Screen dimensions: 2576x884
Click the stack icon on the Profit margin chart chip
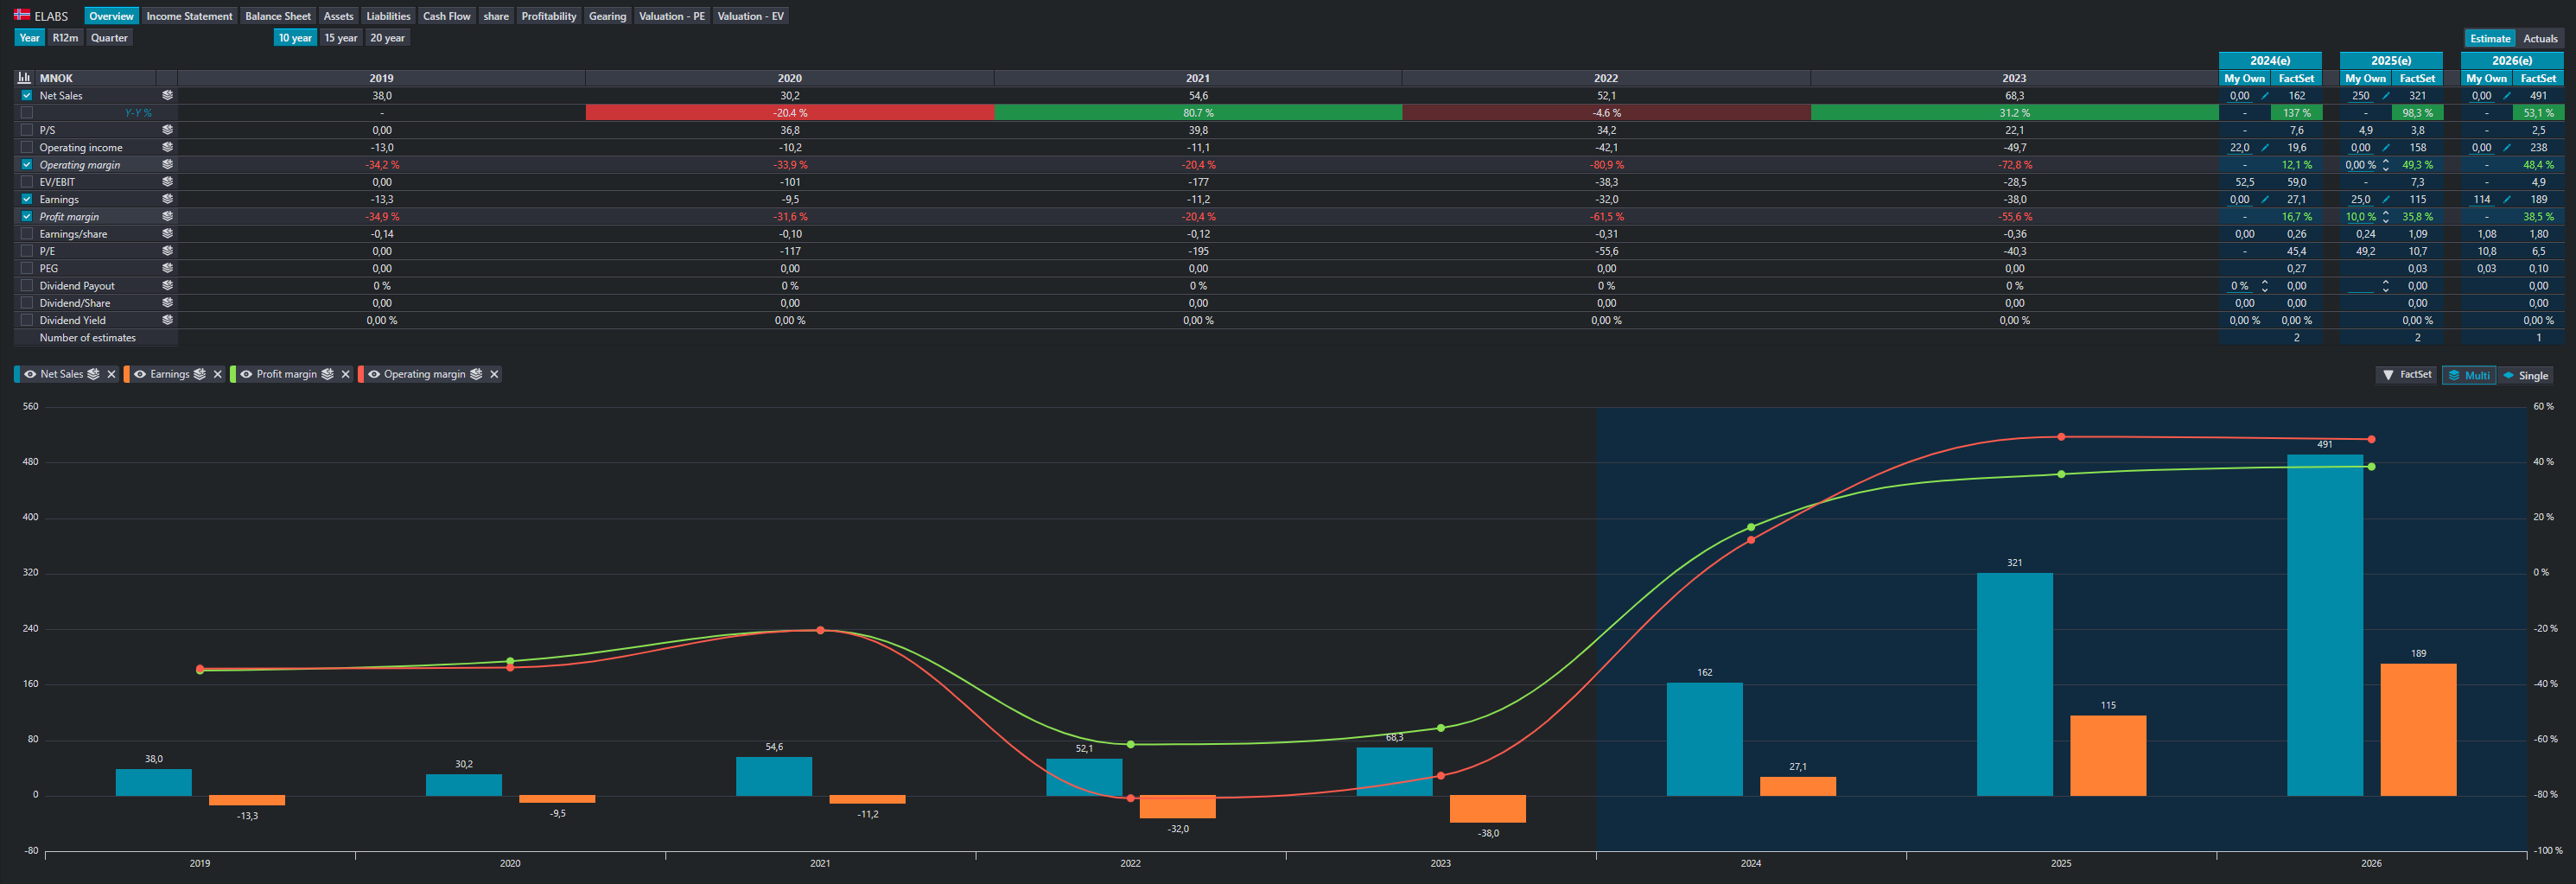point(327,374)
